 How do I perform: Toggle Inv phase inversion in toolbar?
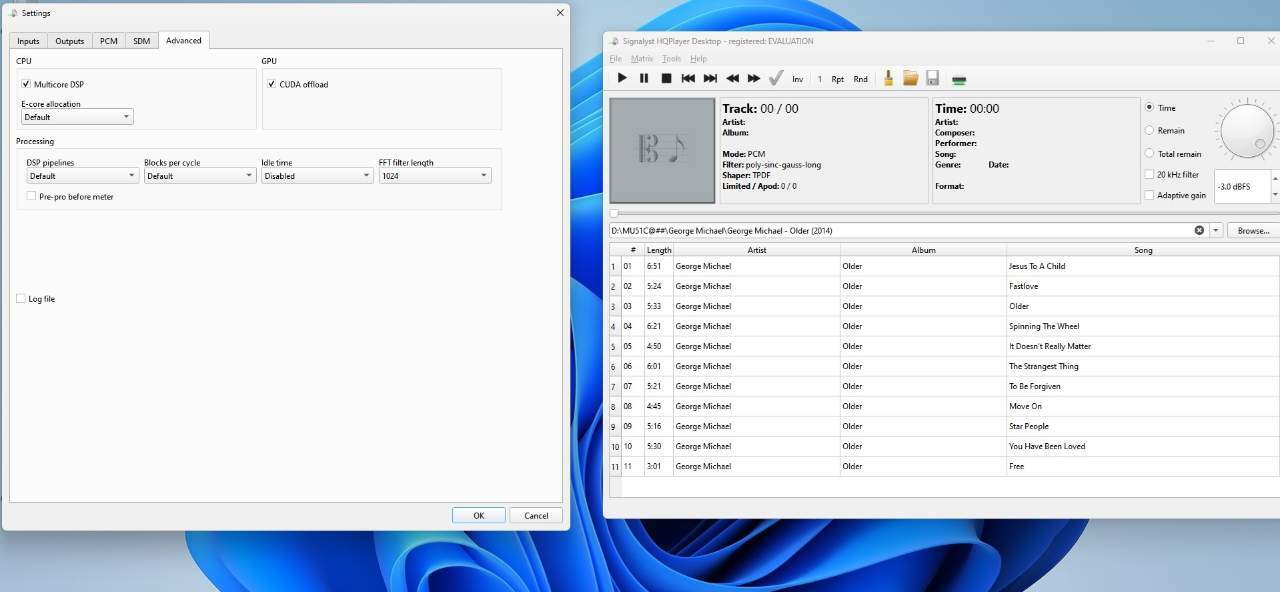coord(798,79)
